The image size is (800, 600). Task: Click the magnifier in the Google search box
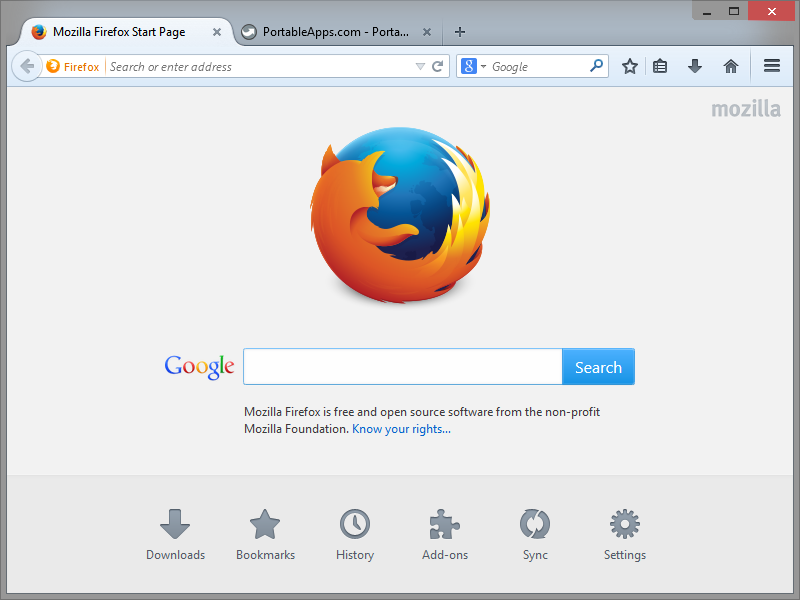pyautogui.click(x=596, y=66)
